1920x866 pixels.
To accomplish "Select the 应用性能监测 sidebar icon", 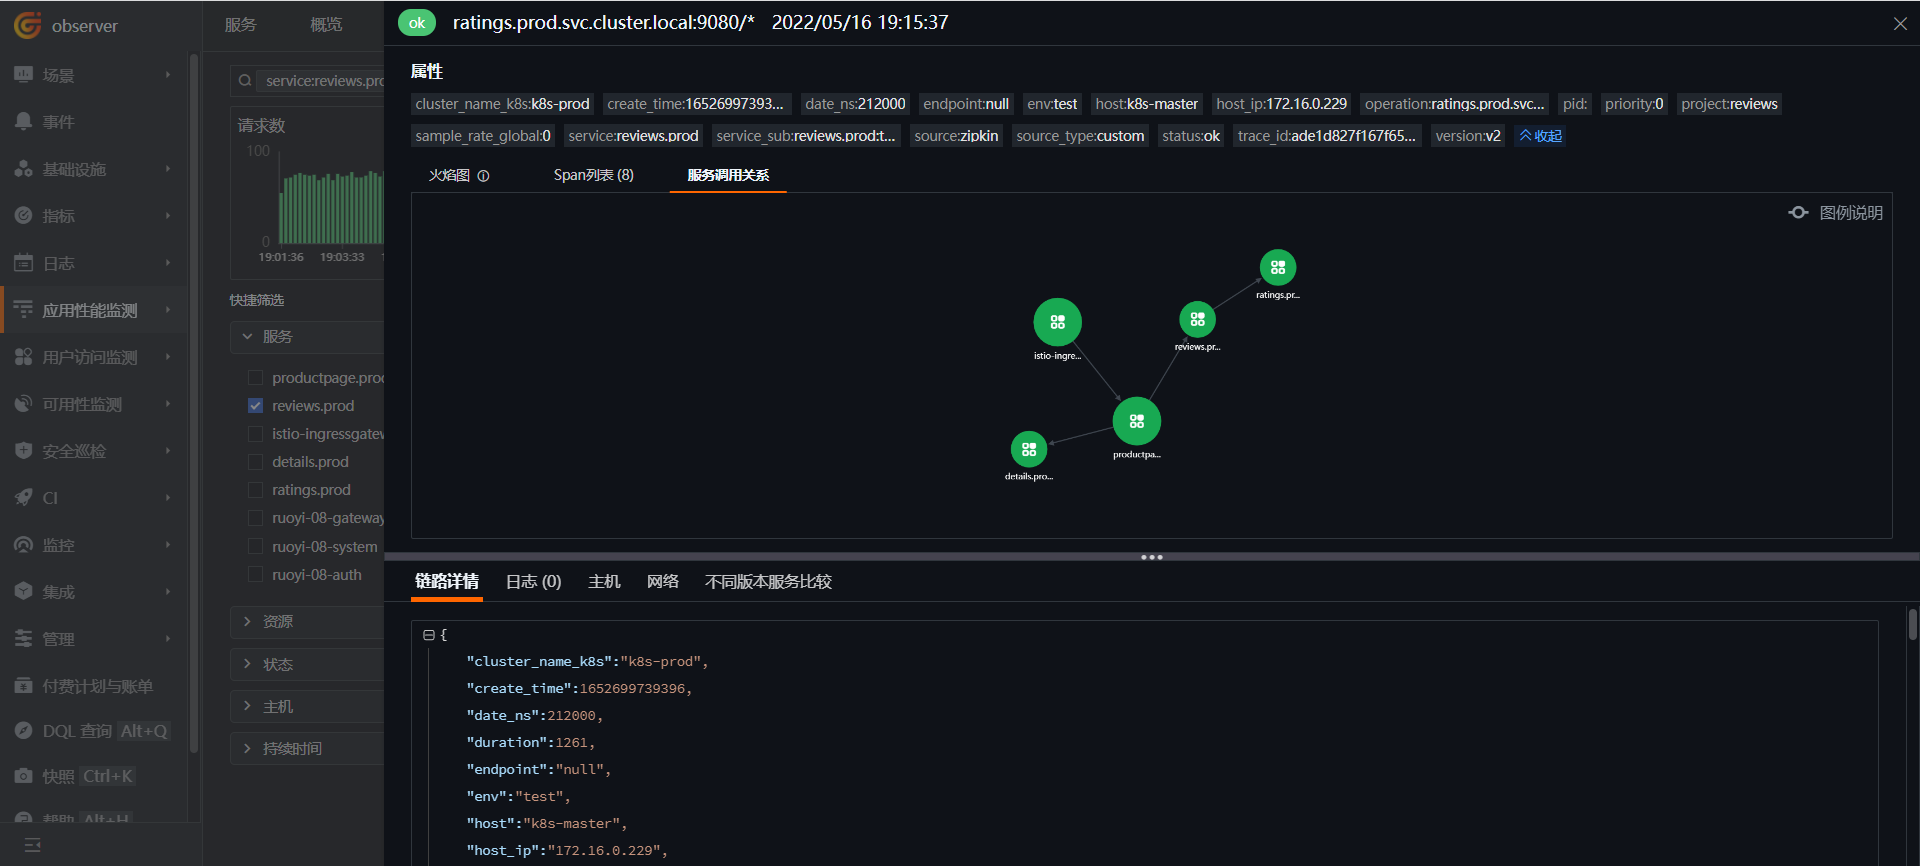I will tap(23, 310).
